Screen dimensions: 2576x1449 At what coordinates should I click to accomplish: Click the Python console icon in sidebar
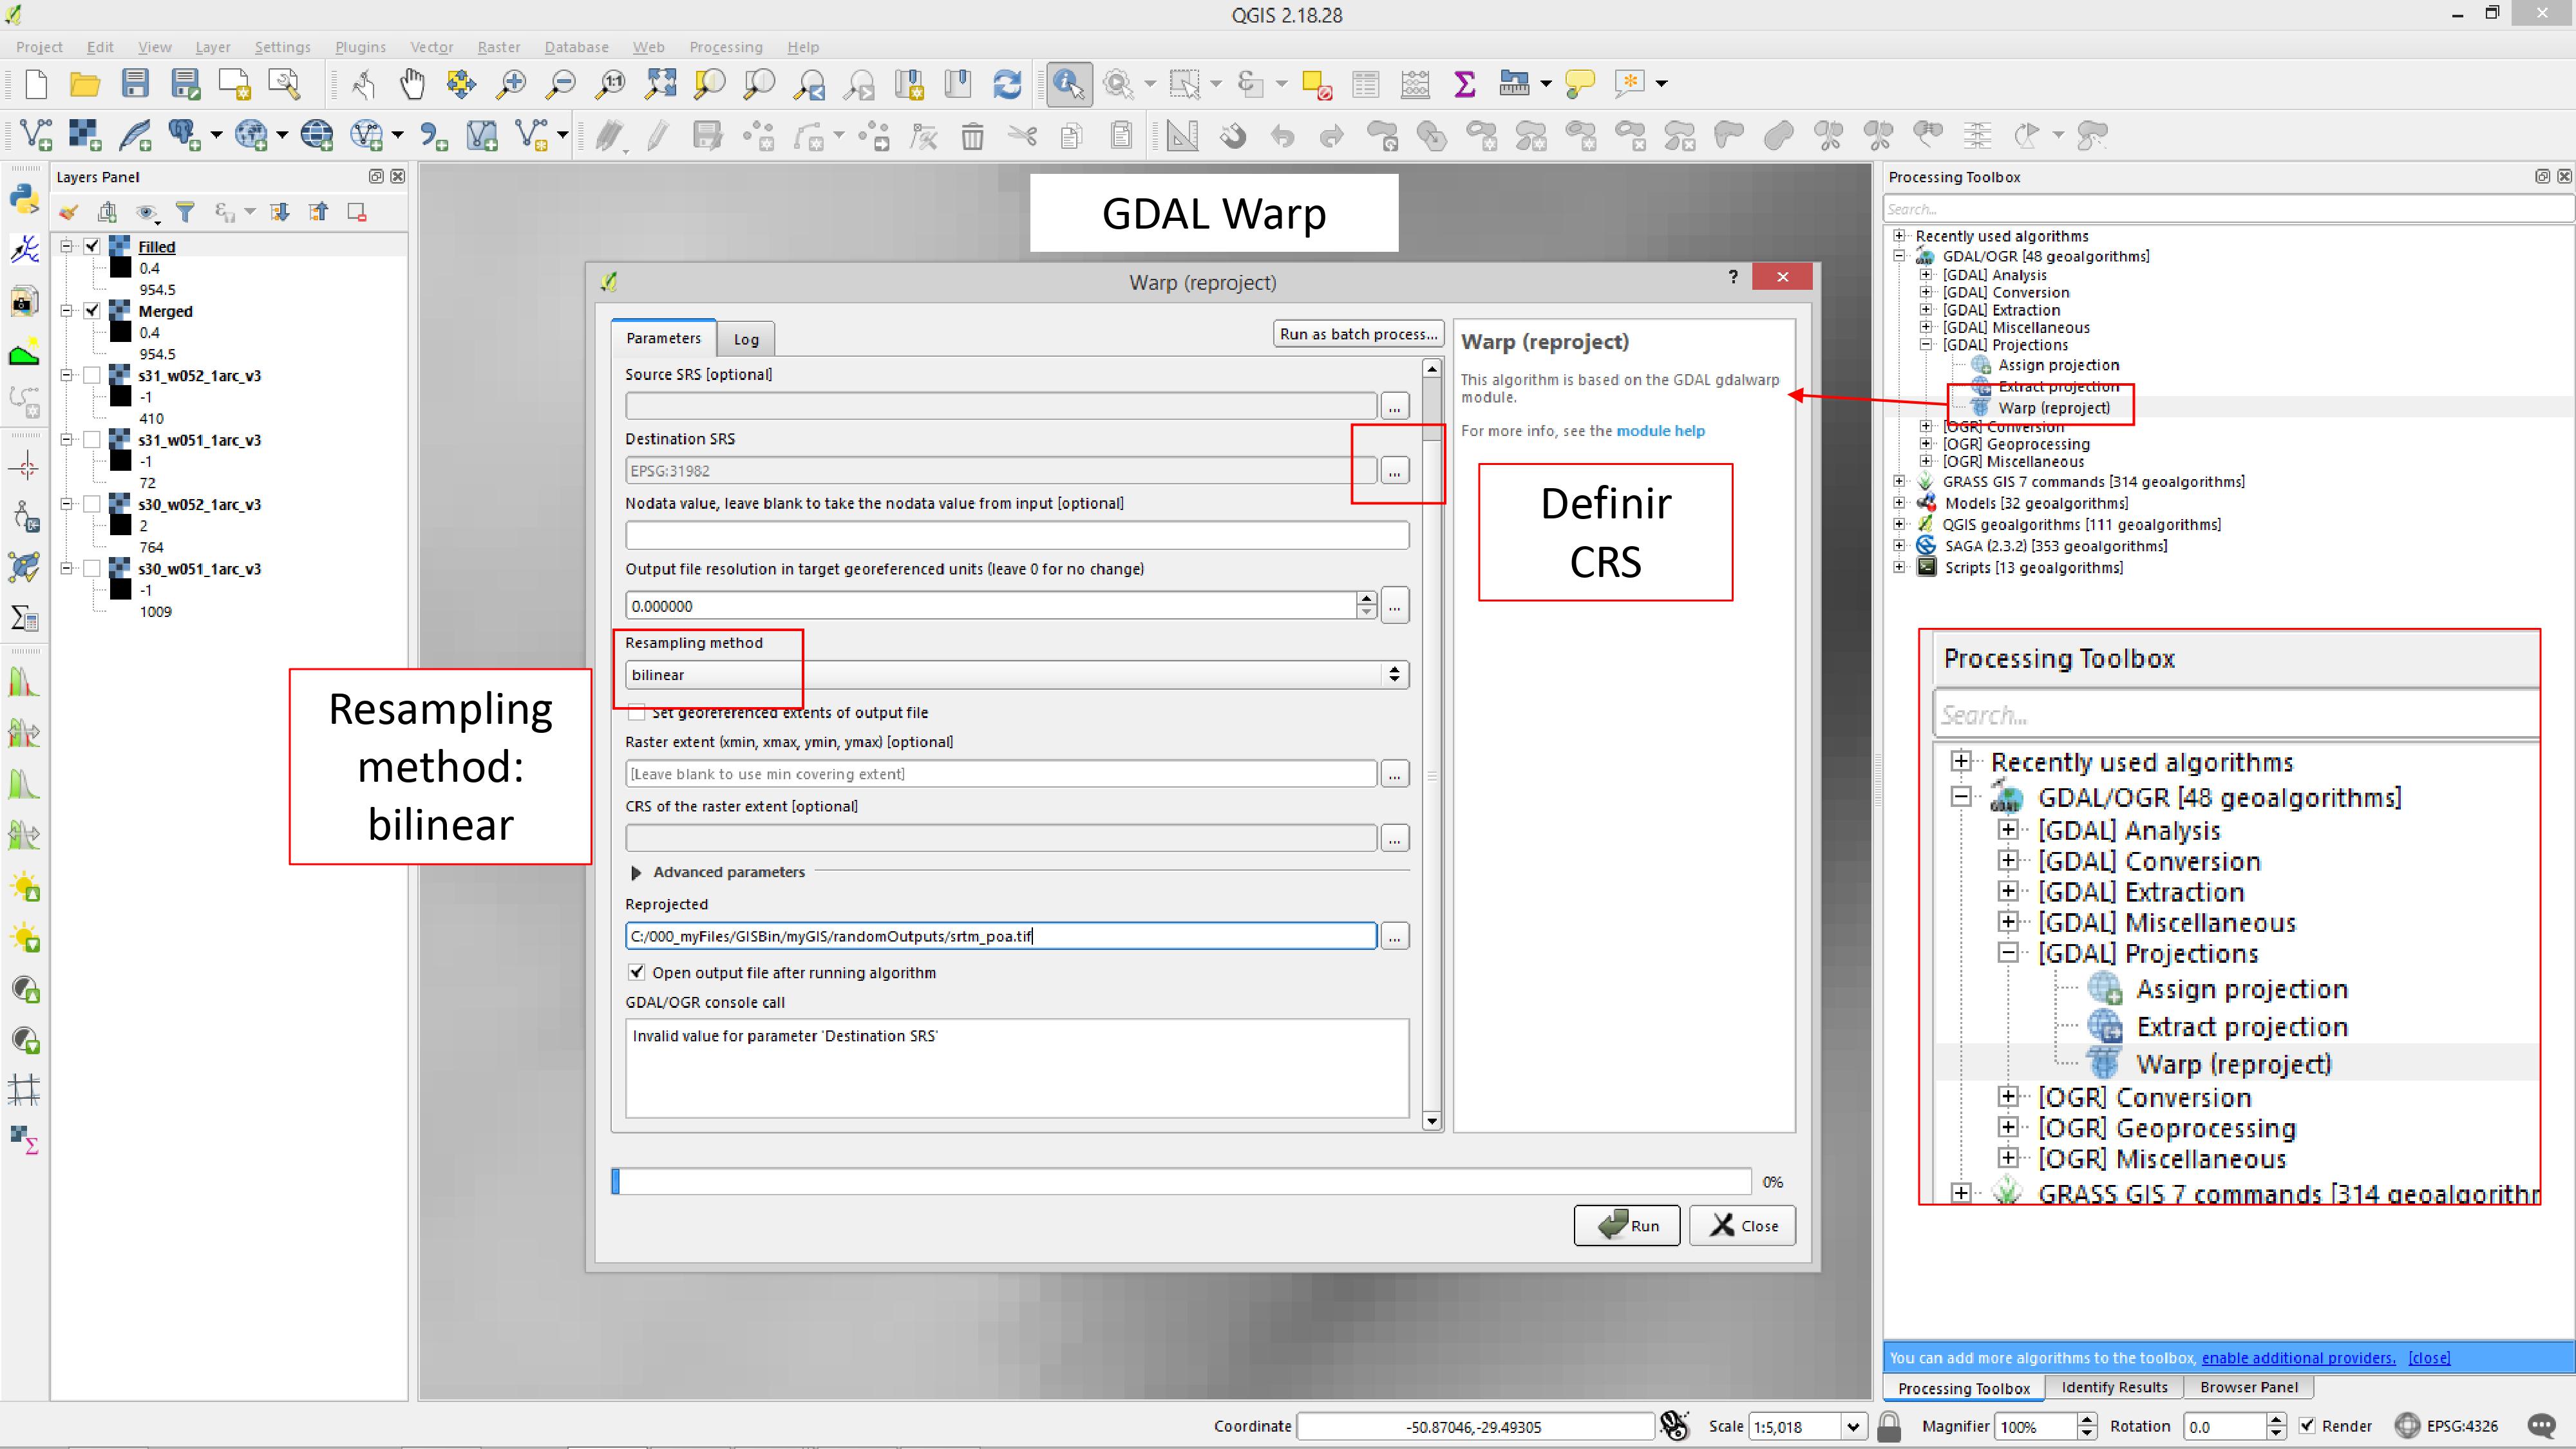(24, 198)
